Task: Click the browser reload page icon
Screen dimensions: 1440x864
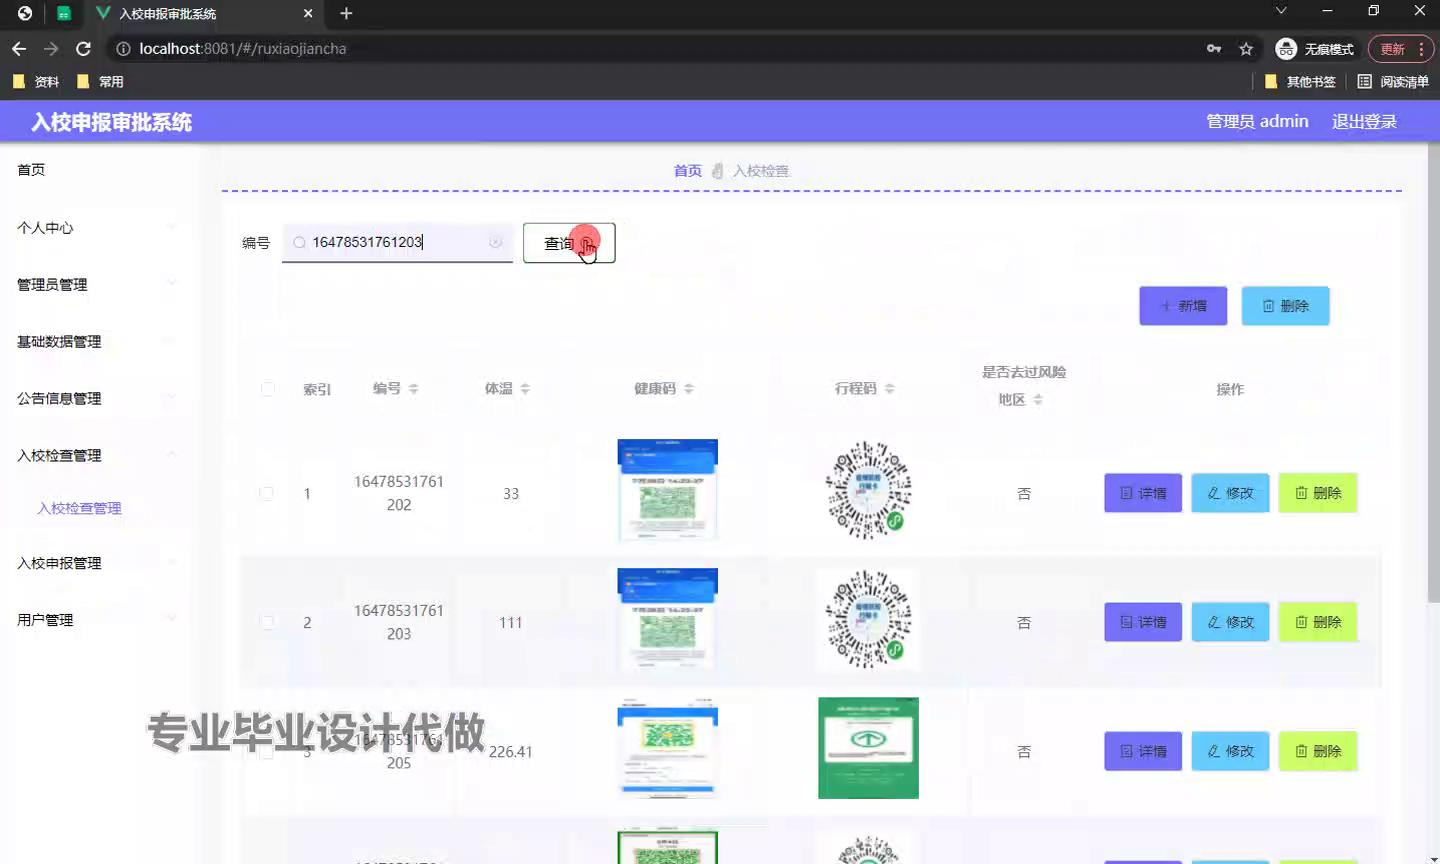Action: pyautogui.click(x=84, y=48)
